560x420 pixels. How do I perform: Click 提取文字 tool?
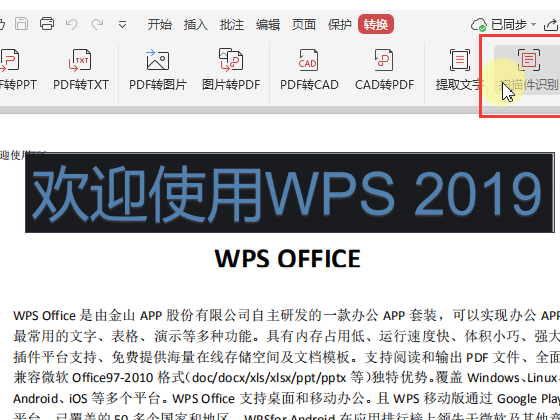(x=459, y=70)
